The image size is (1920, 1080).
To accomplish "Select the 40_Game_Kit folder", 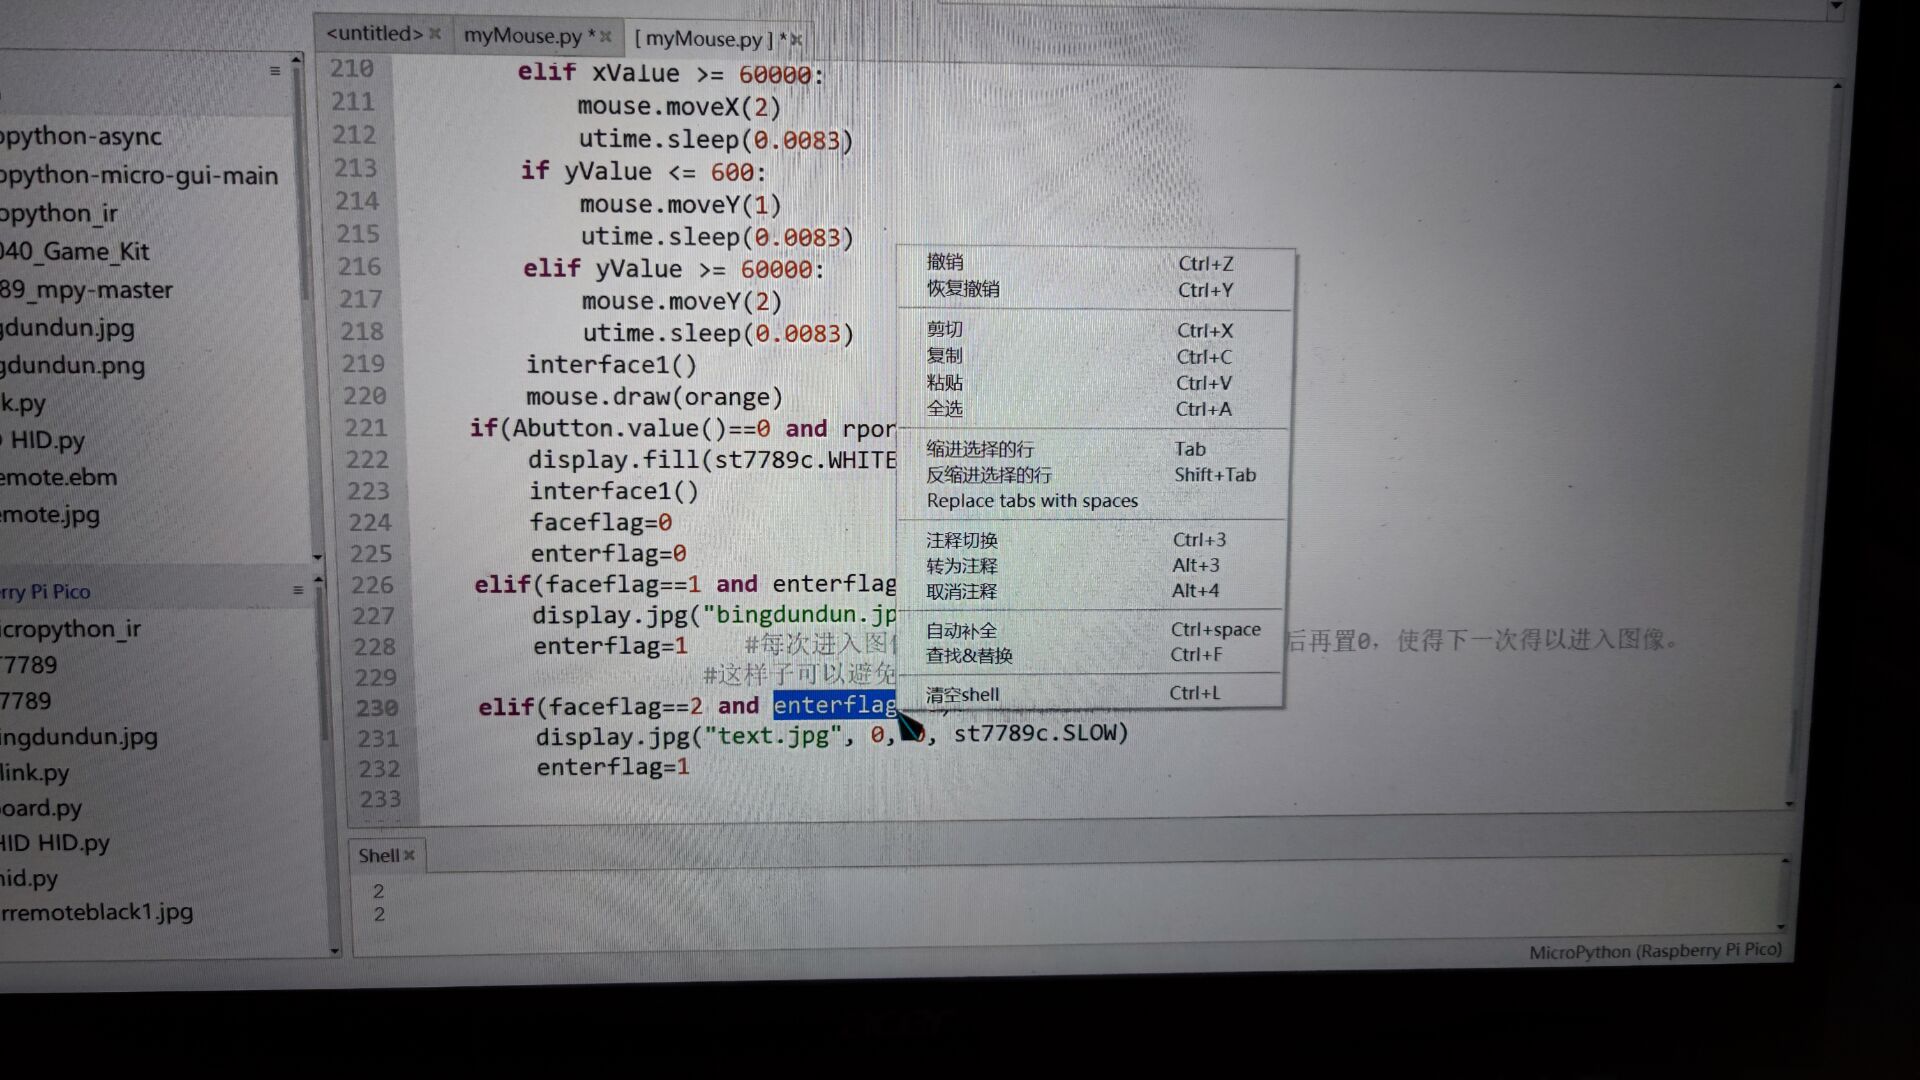I will 75,251.
